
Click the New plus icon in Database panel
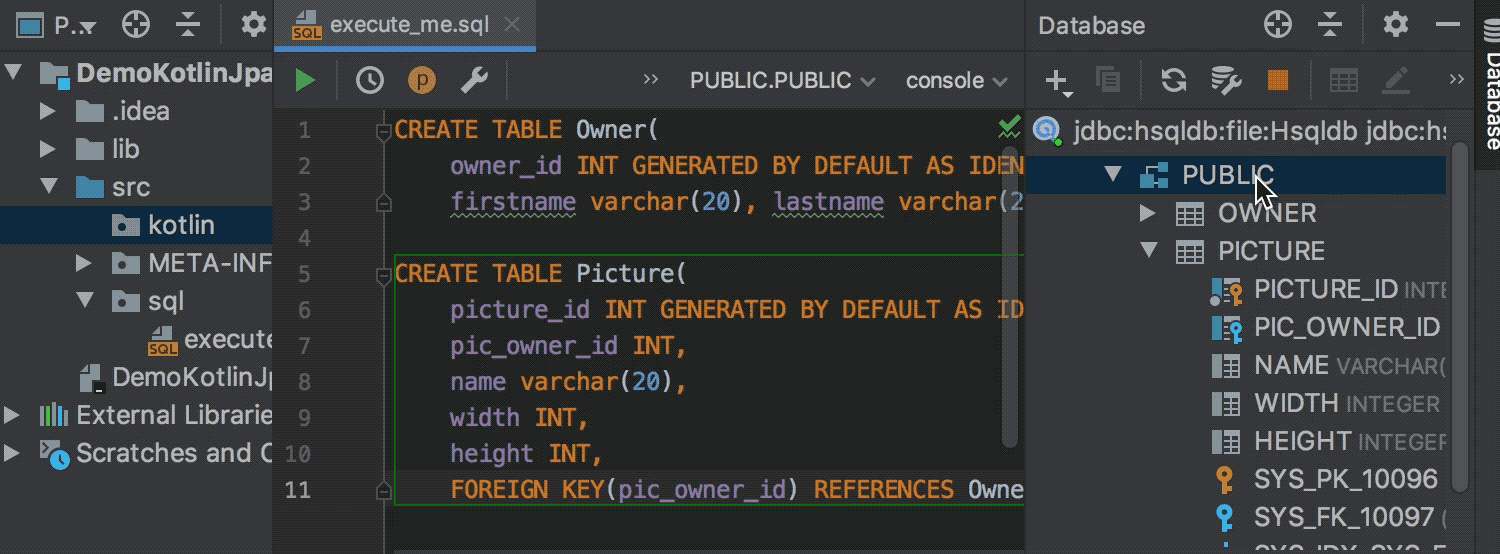coord(1056,81)
